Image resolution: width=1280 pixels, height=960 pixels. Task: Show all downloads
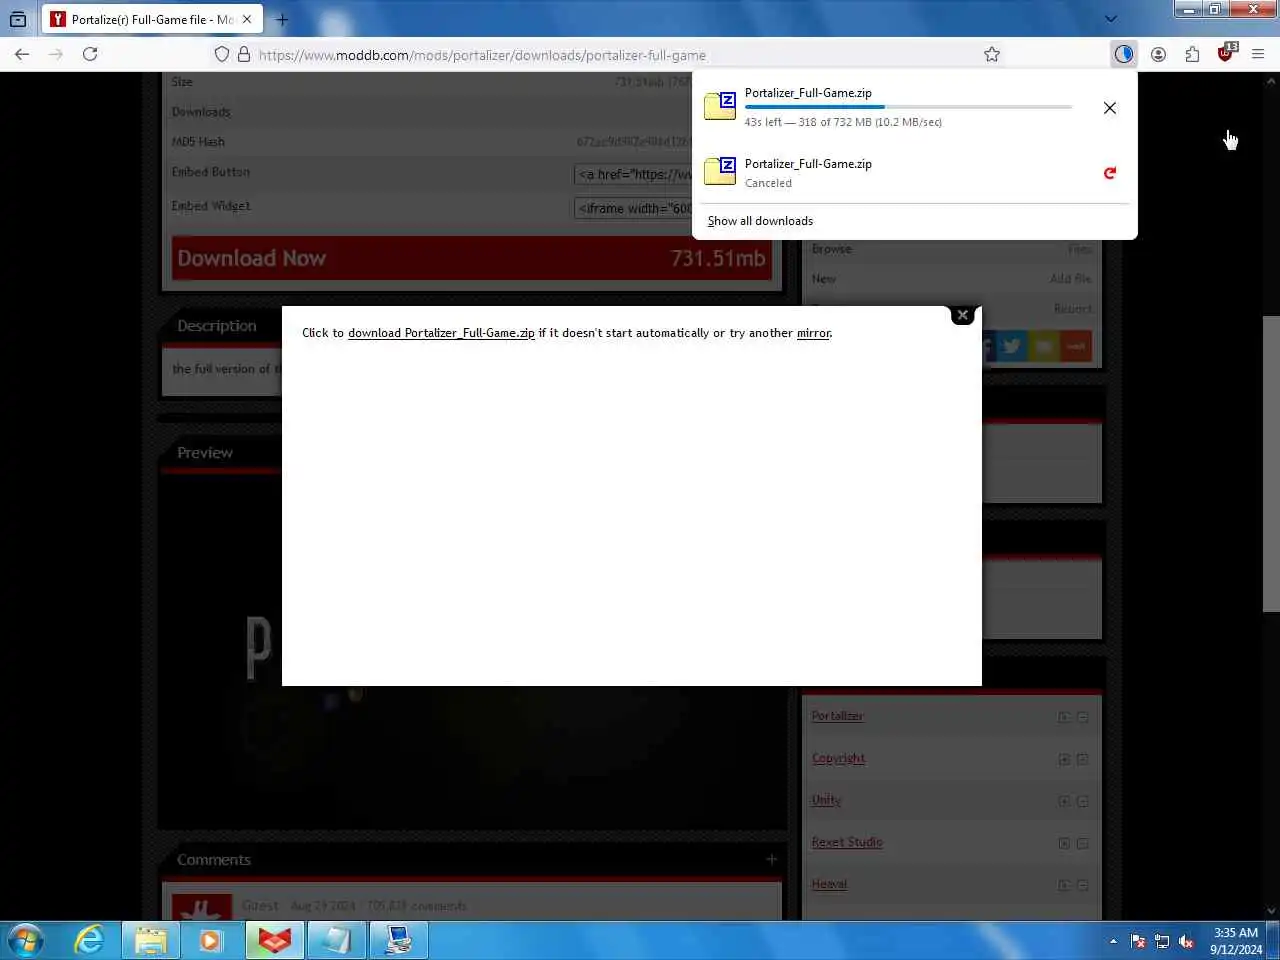click(760, 221)
